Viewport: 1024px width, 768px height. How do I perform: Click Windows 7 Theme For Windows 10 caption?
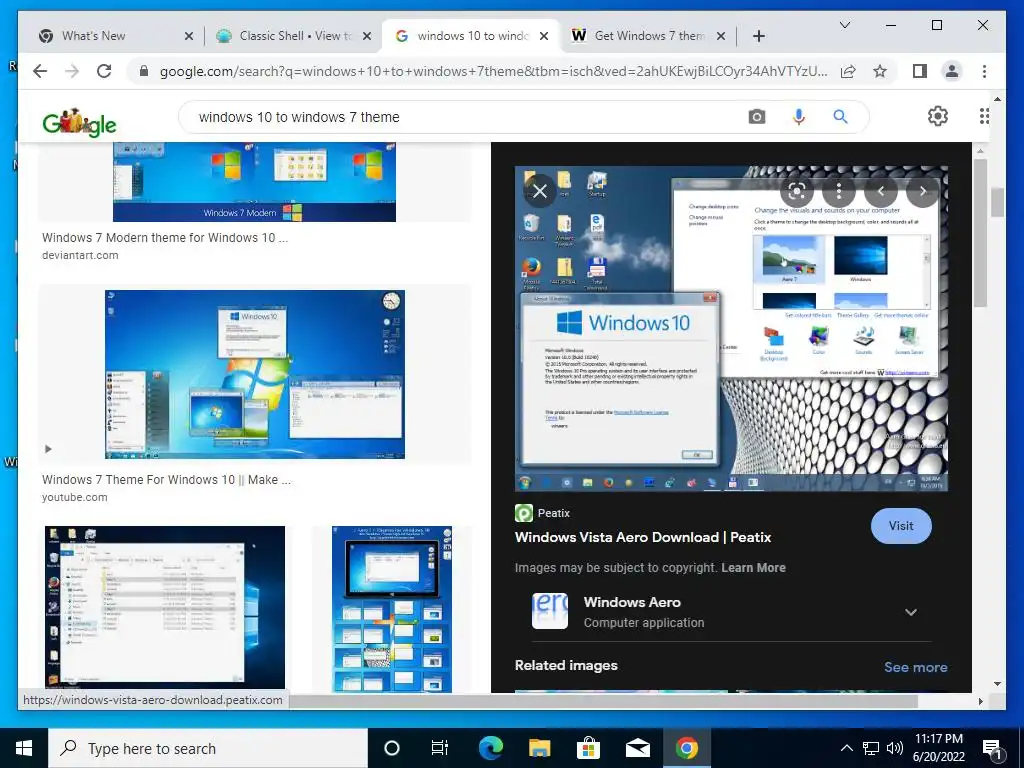point(167,479)
